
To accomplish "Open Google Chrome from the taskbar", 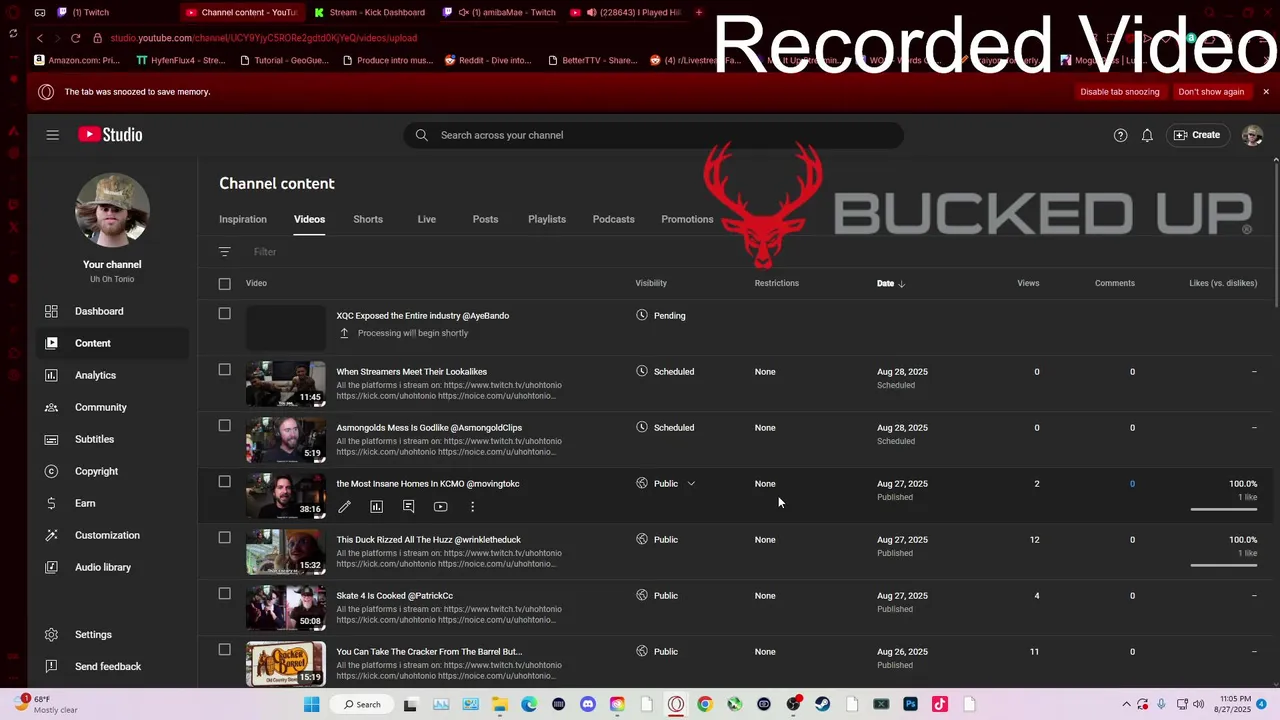I will 705,704.
